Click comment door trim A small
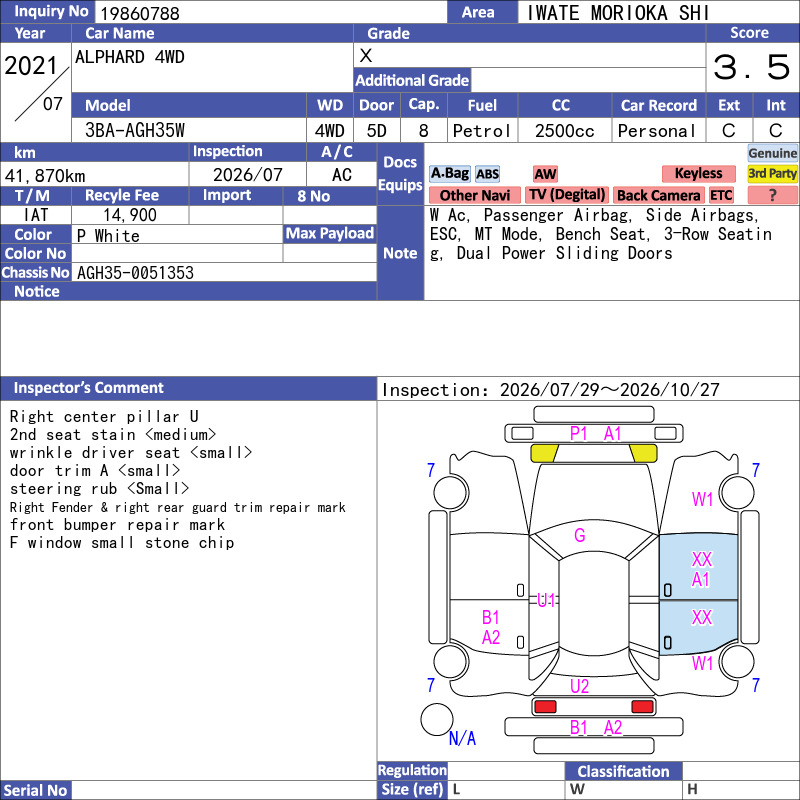 click(95, 470)
